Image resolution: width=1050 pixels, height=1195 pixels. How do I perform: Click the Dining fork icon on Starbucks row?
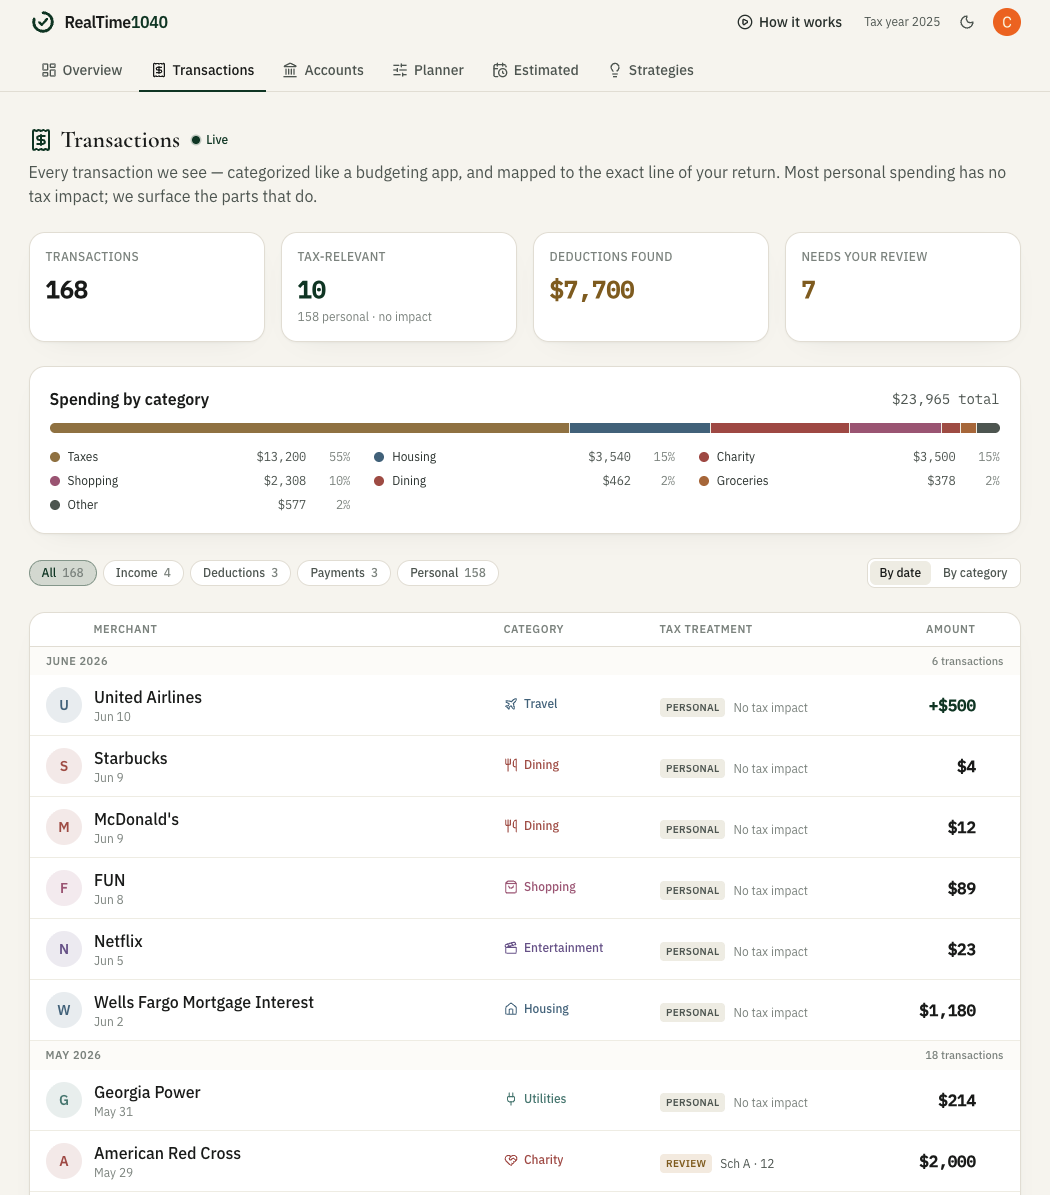coord(511,765)
